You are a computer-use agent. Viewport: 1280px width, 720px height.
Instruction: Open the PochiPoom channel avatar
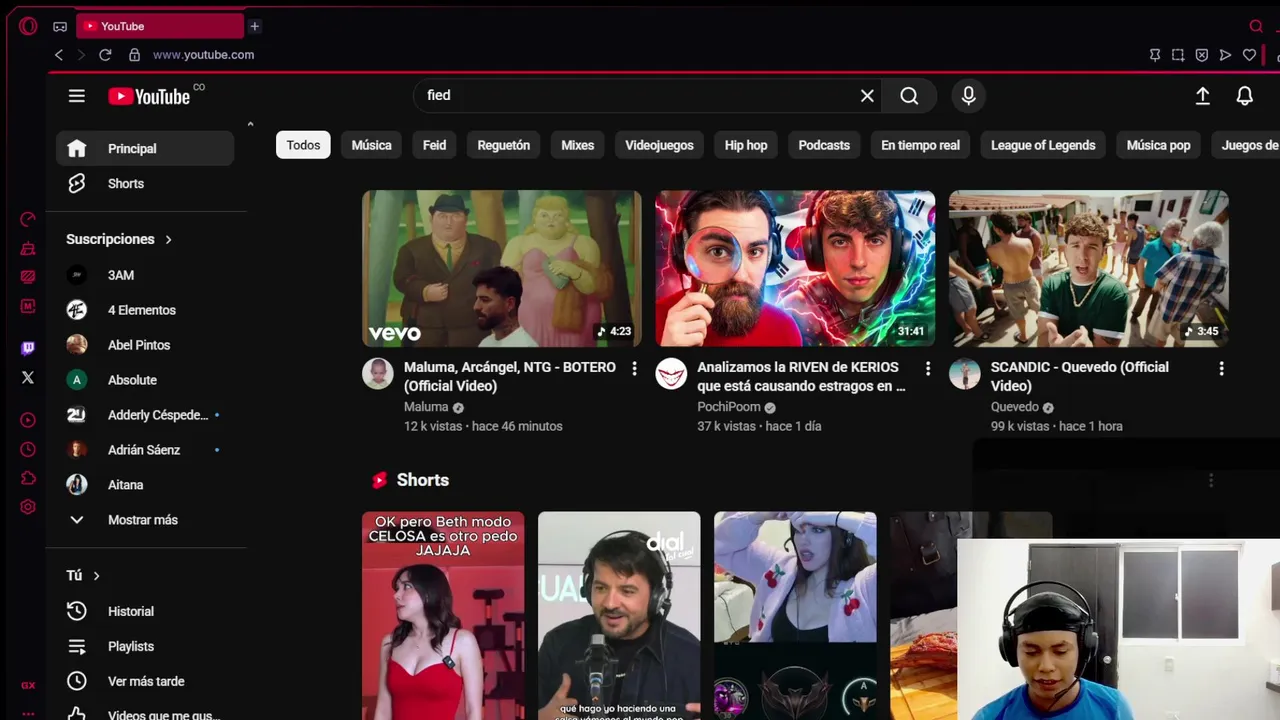point(671,374)
